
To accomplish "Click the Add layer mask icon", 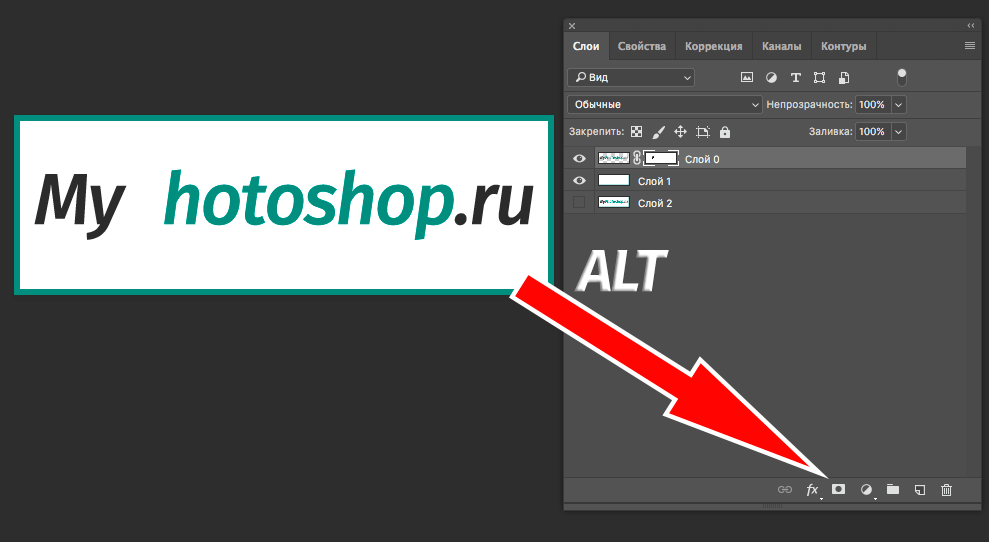I will (x=839, y=490).
